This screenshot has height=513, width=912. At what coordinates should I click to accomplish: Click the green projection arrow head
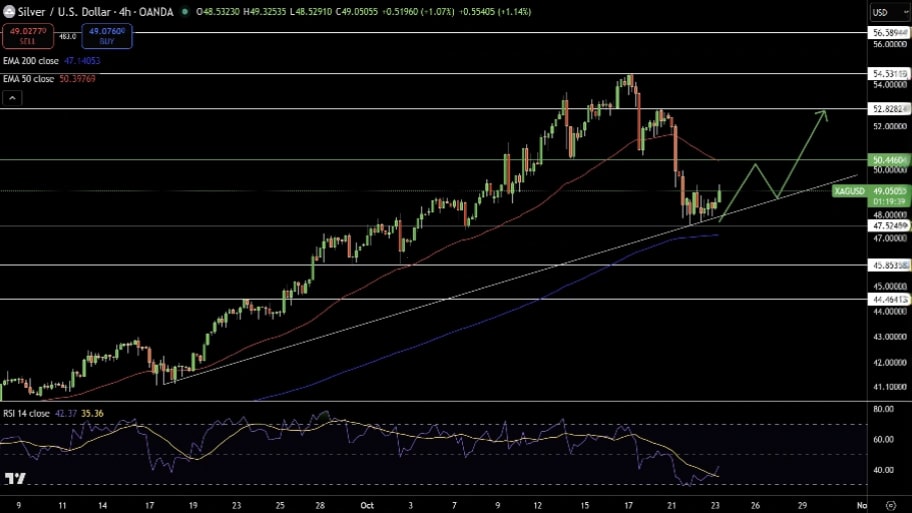point(824,113)
